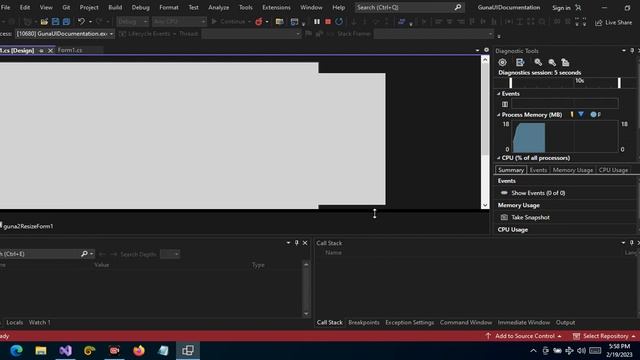The height and width of the screenshot is (360, 640).
Task: Restart the debugging session
Action: 339,22
